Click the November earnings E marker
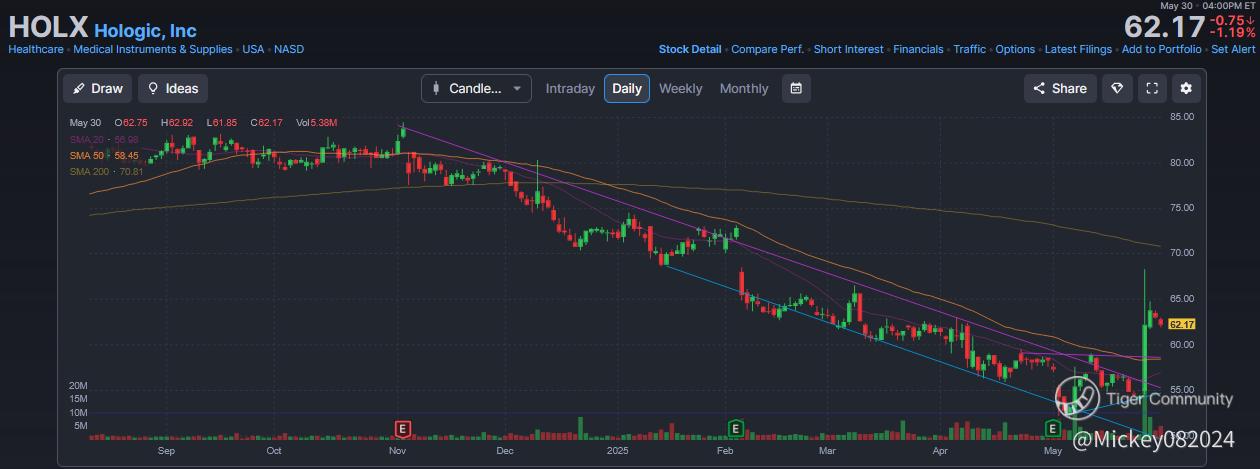 click(404, 428)
